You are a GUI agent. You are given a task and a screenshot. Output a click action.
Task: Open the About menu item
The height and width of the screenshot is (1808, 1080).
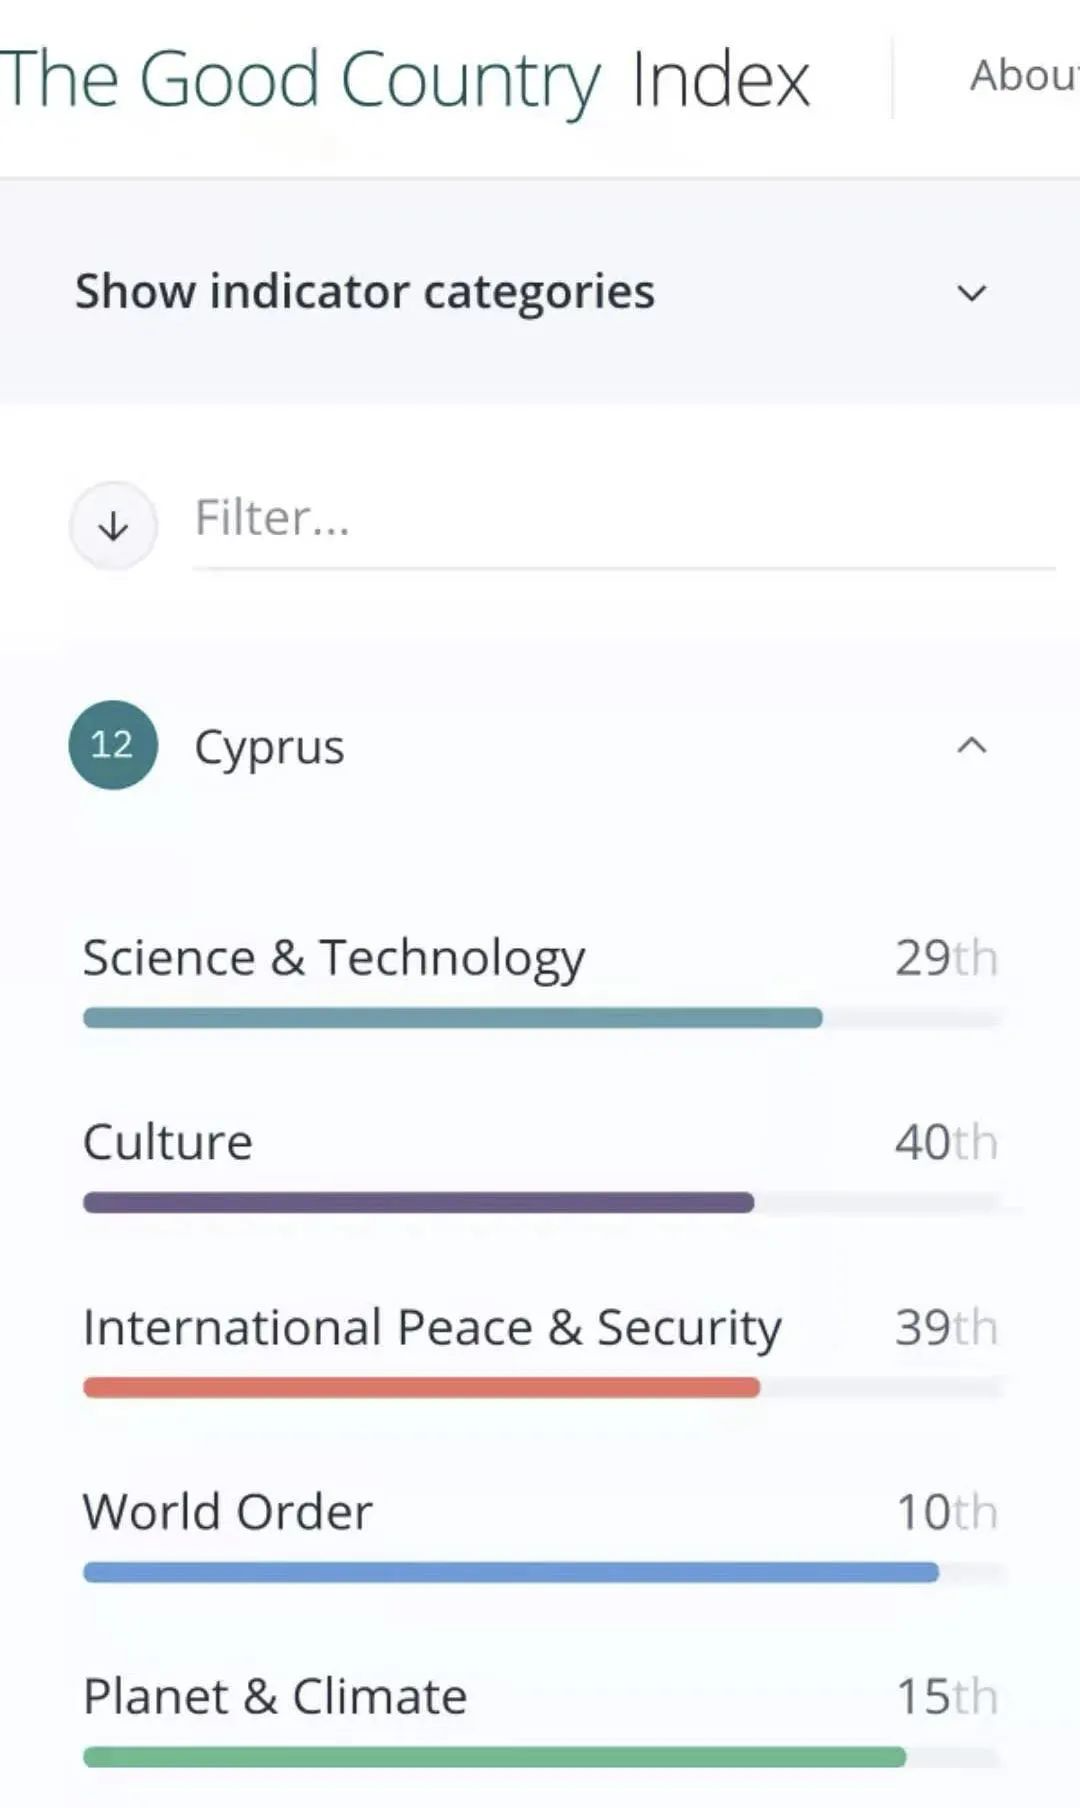coord(1024,76)
